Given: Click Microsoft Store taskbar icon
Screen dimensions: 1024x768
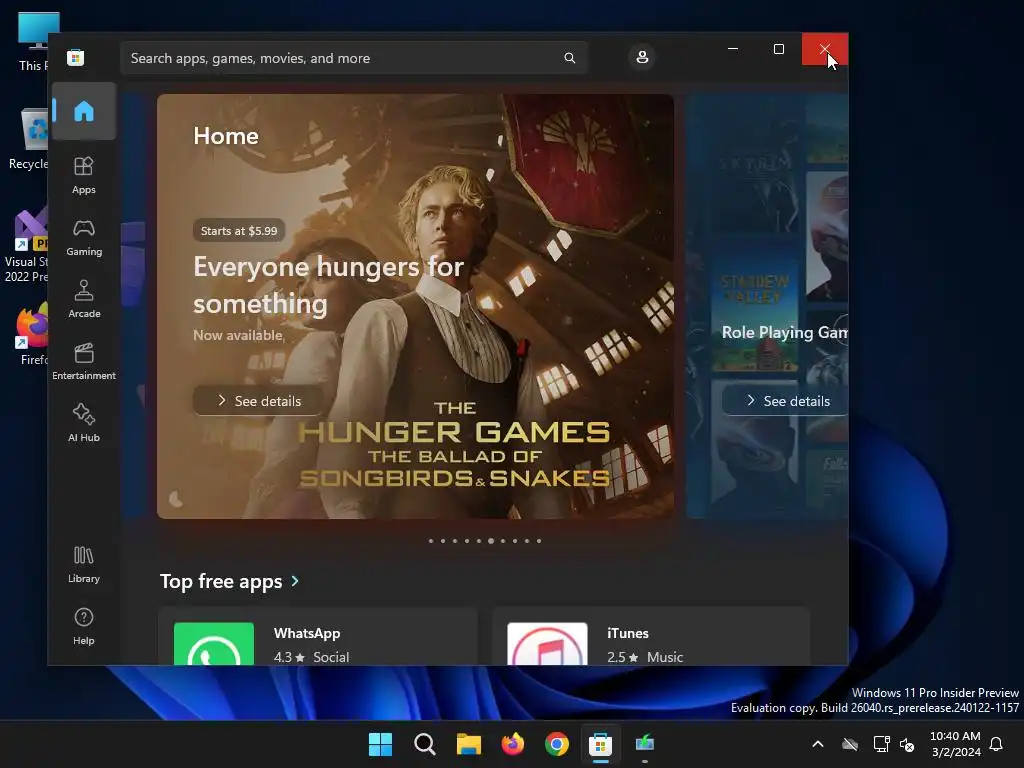Looking at the screenshot, I should coord(600,744).
